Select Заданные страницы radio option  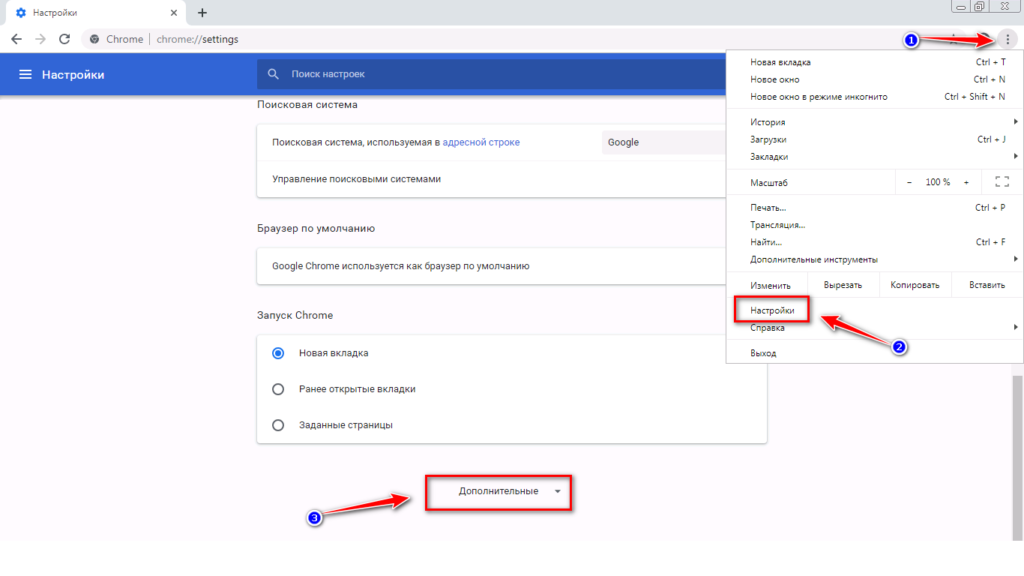tap(278, 425)
